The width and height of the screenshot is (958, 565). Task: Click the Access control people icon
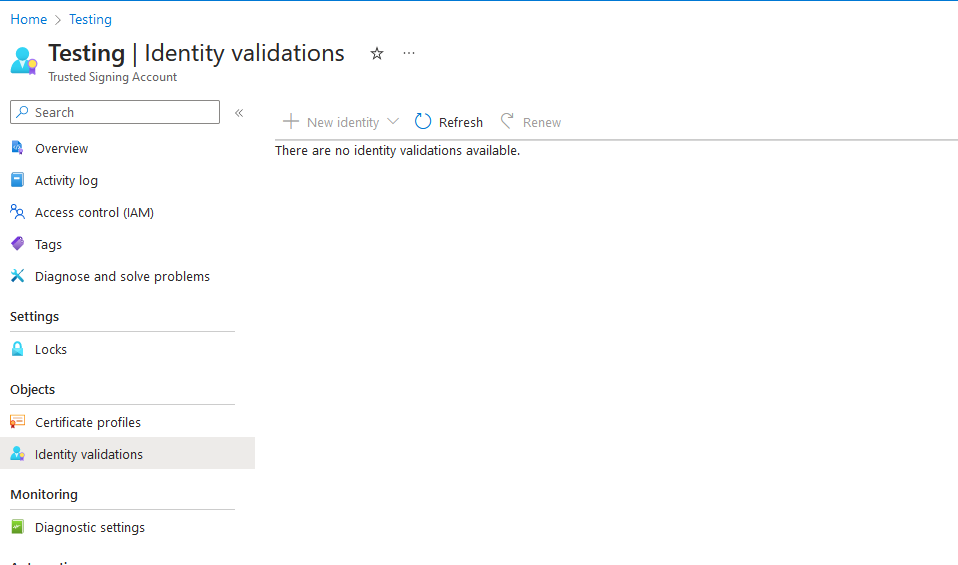[18, 212]
